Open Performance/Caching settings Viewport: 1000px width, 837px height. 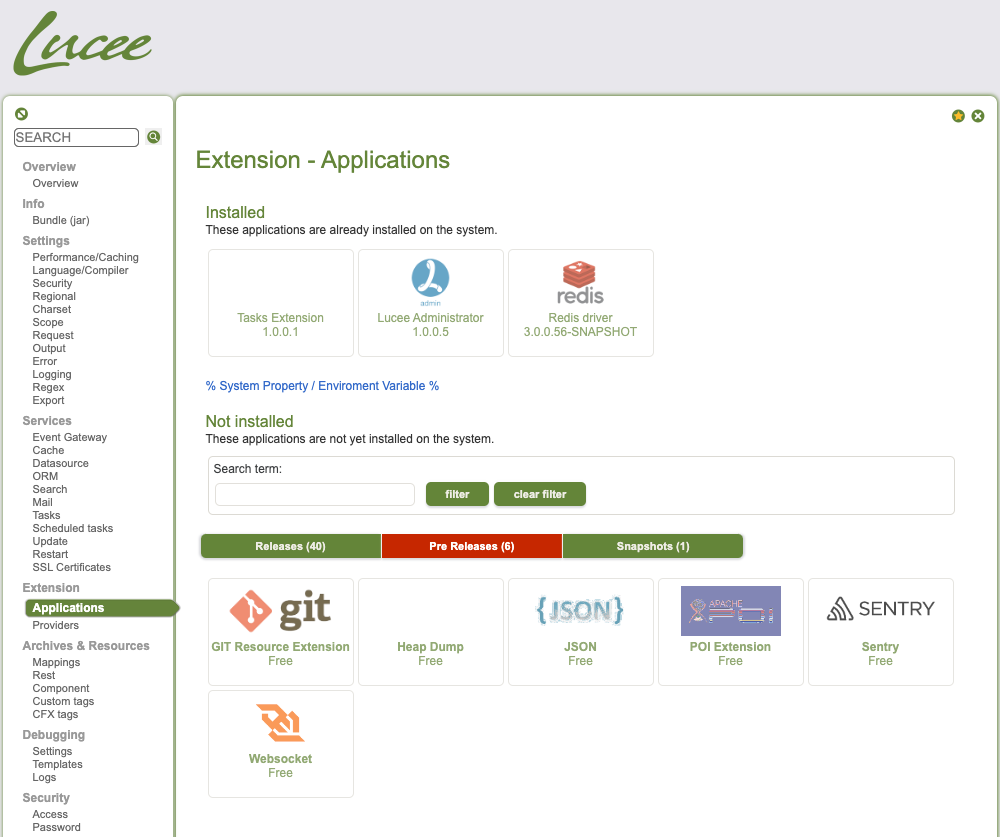pos(85,257)
